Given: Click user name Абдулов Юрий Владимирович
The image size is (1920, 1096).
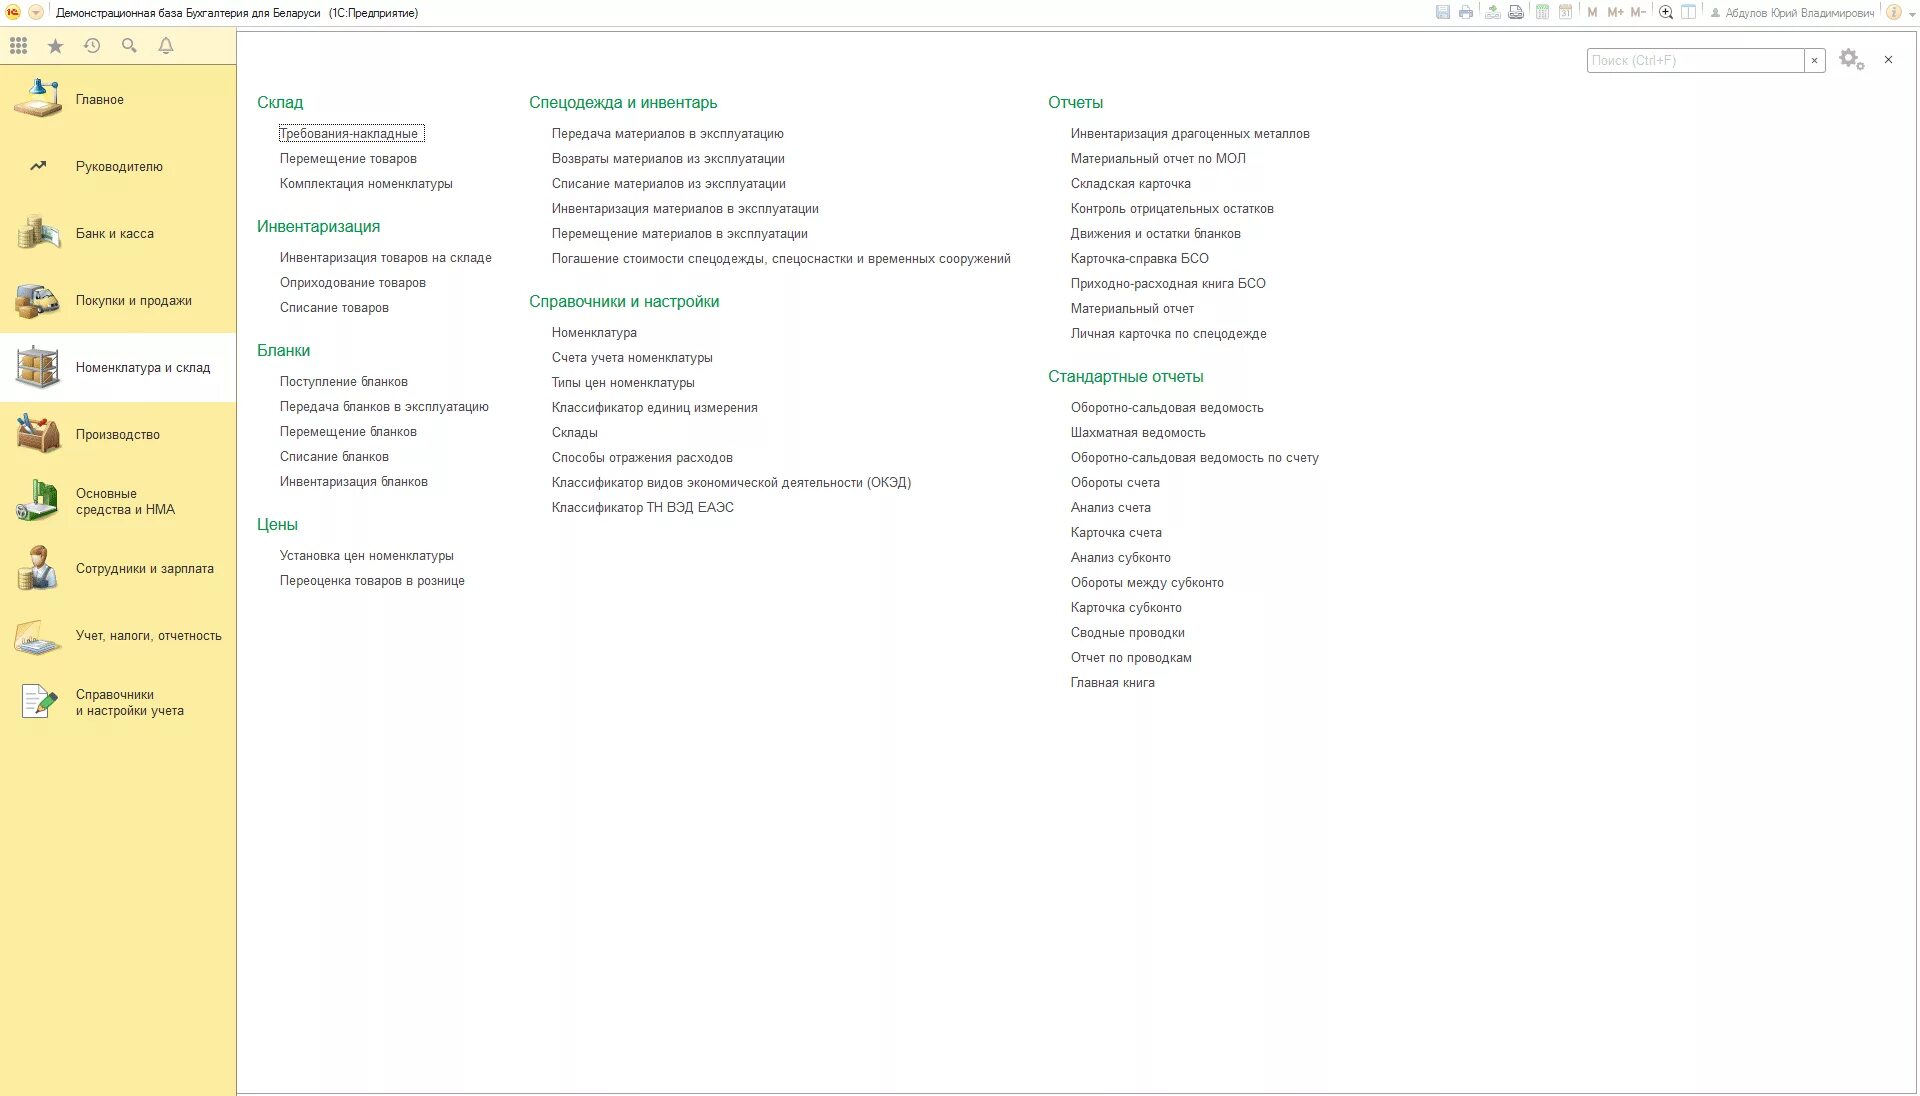Looking at the screenshot, I should coord(1799,13).
